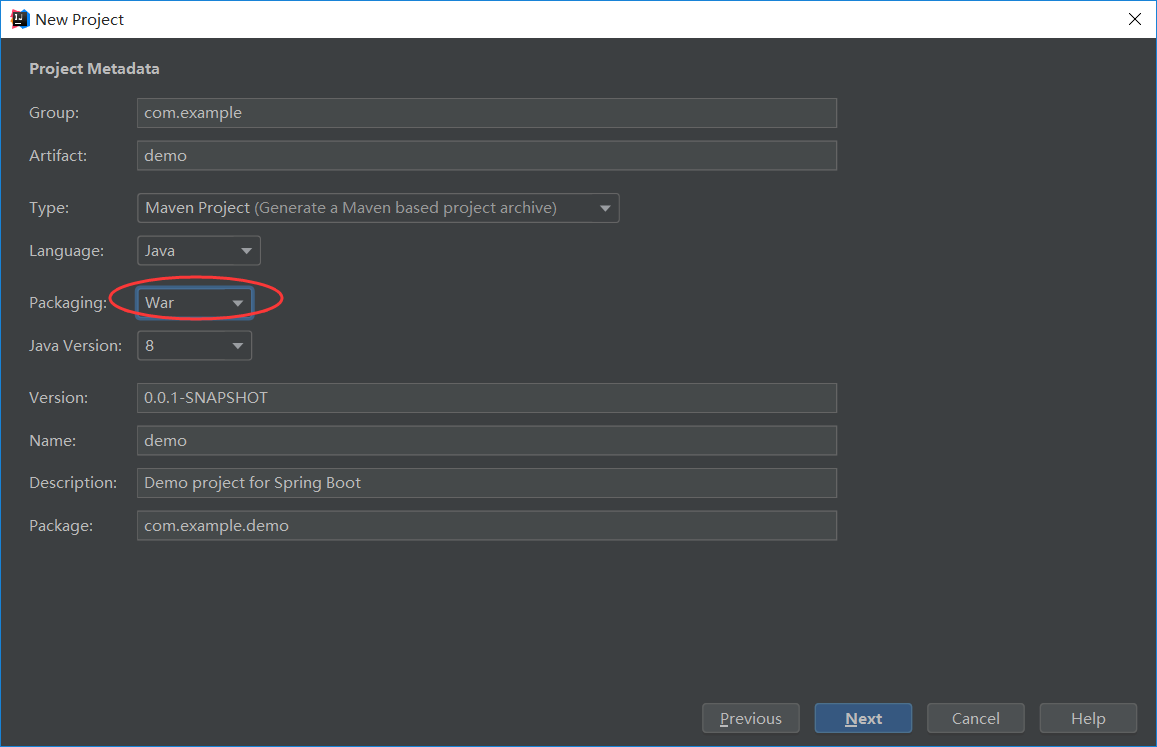This screenshot has height=747, width=1157.
Task: Open Help for this dialog
Action: 1088,718
